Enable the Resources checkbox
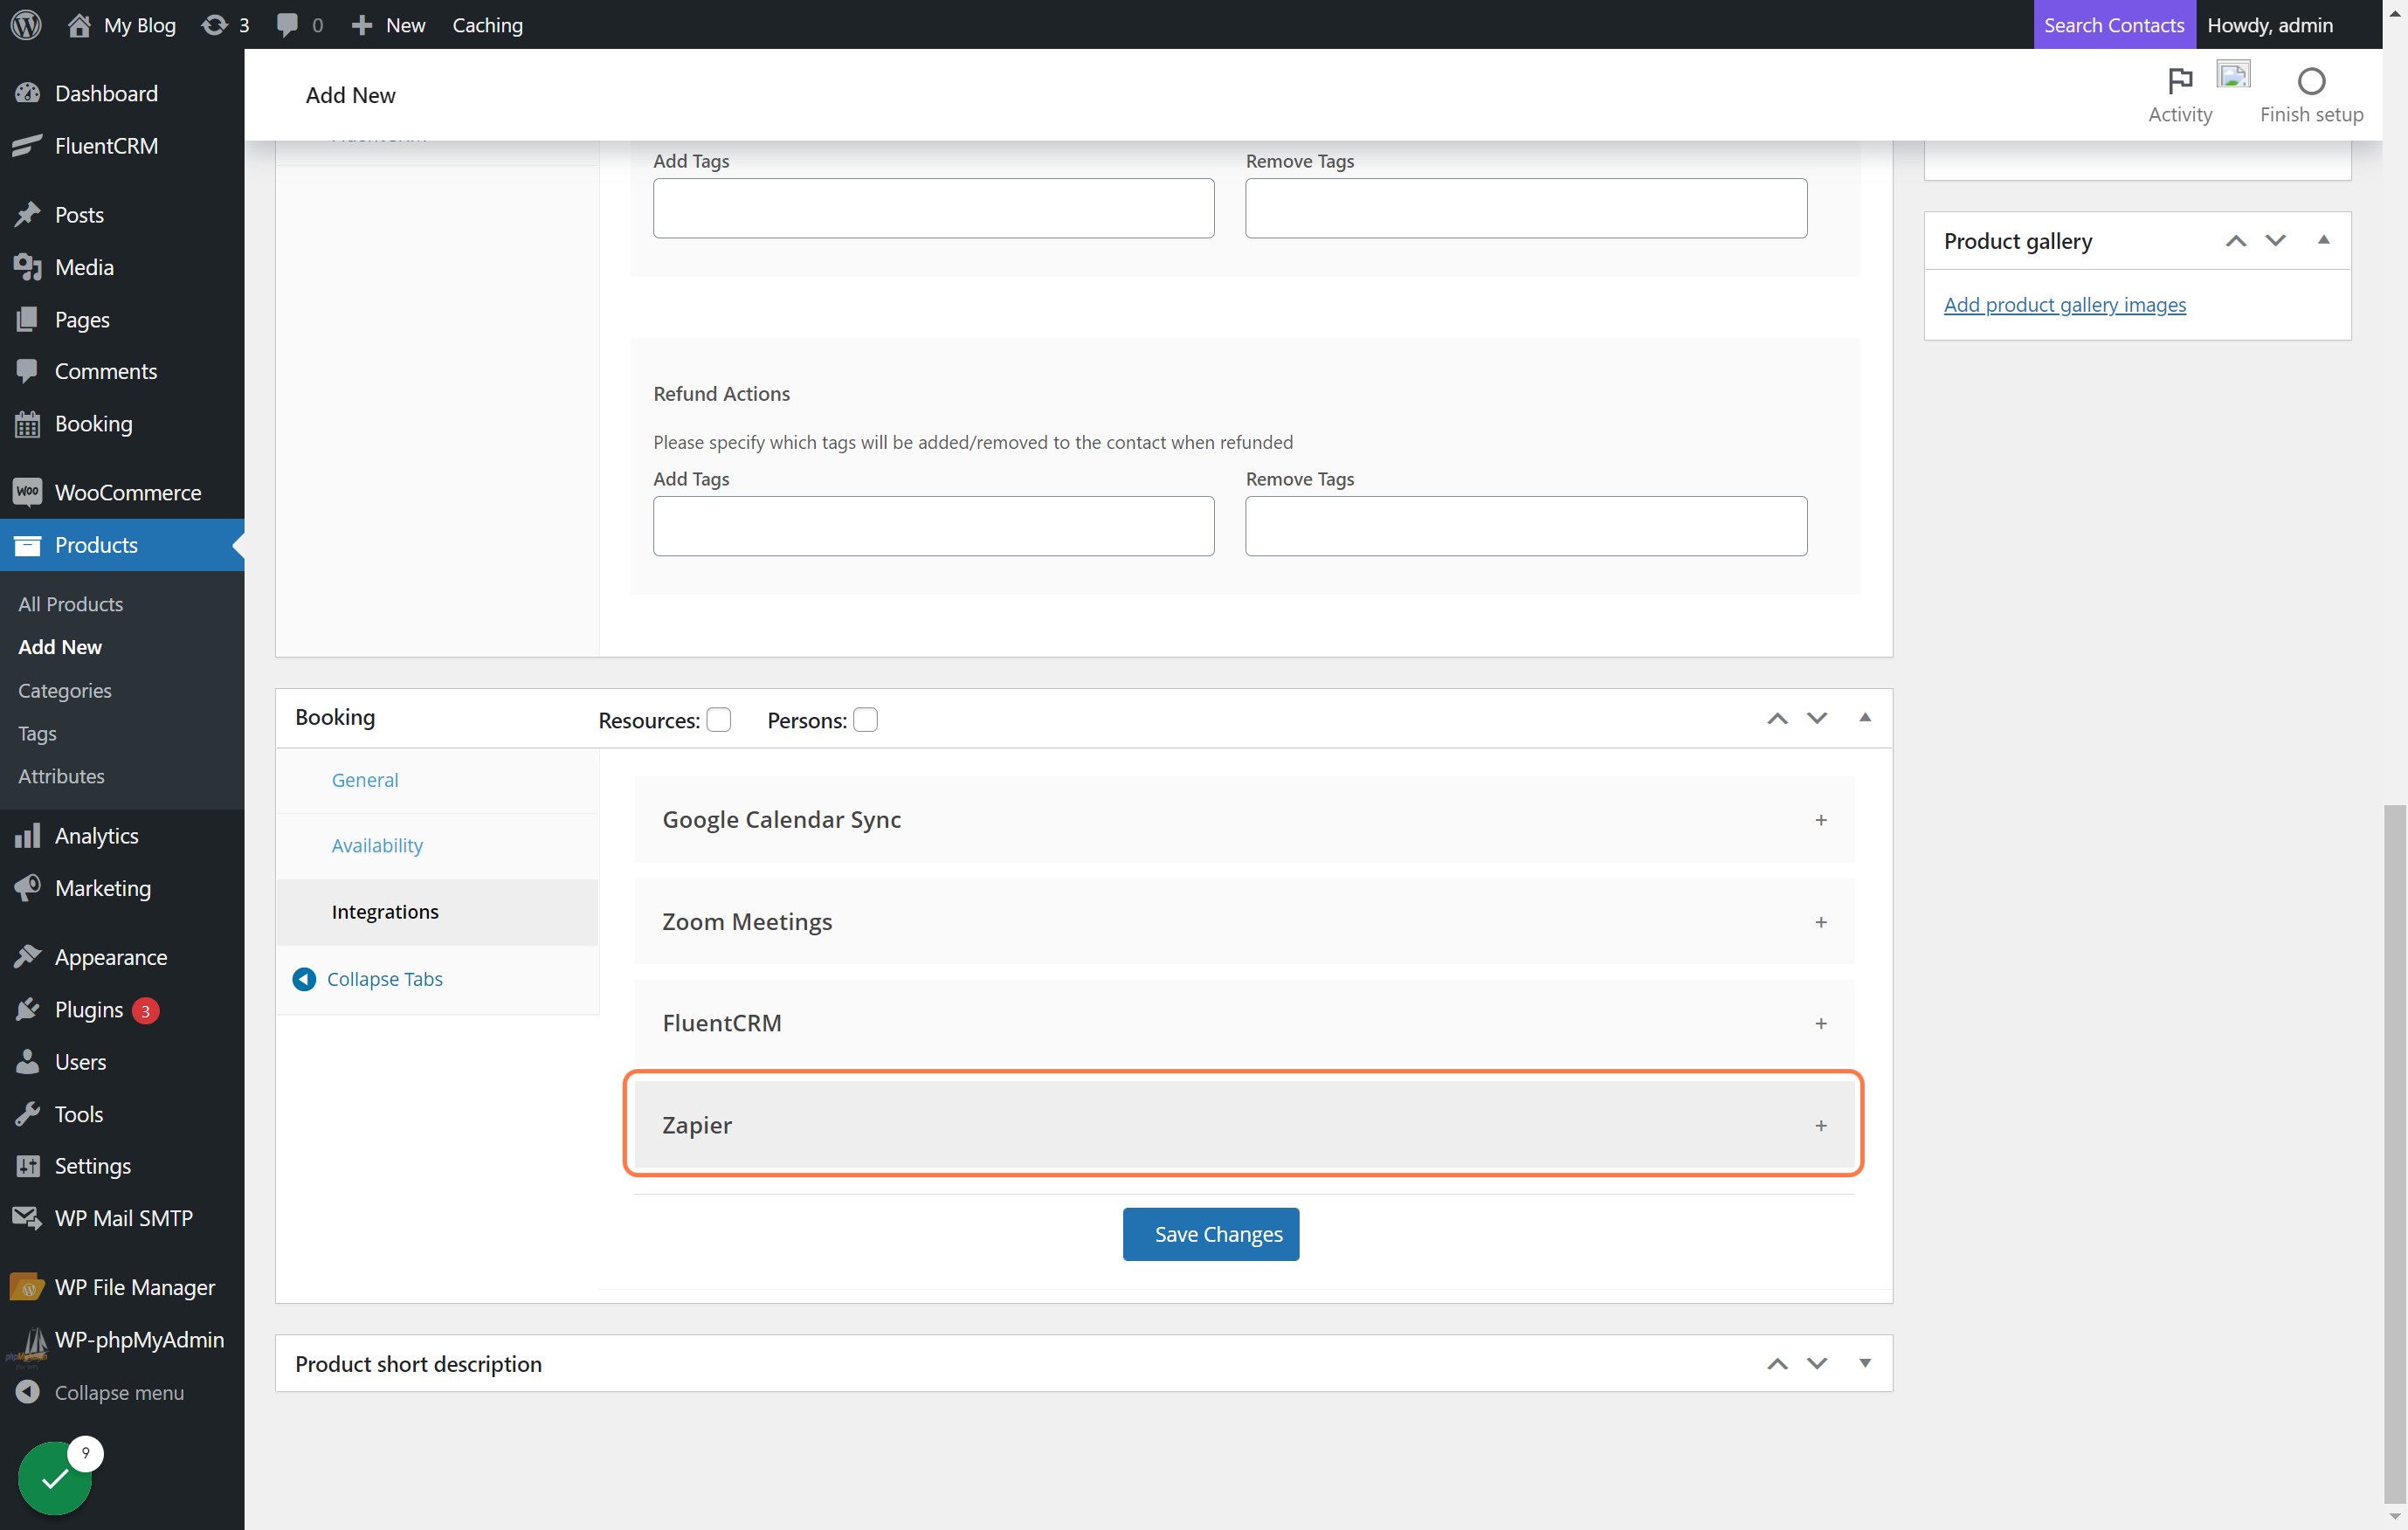Image resolution: width=2408 pixels, height=1530 pixels. pyautogui.click(x=718, y=720)
